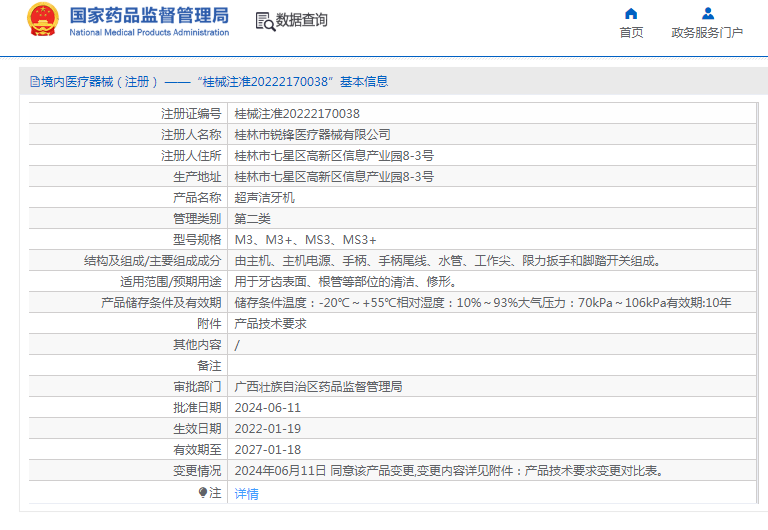Click the 变更情况 row label
This screenshot has height=530, width=768.
[197, 471]
